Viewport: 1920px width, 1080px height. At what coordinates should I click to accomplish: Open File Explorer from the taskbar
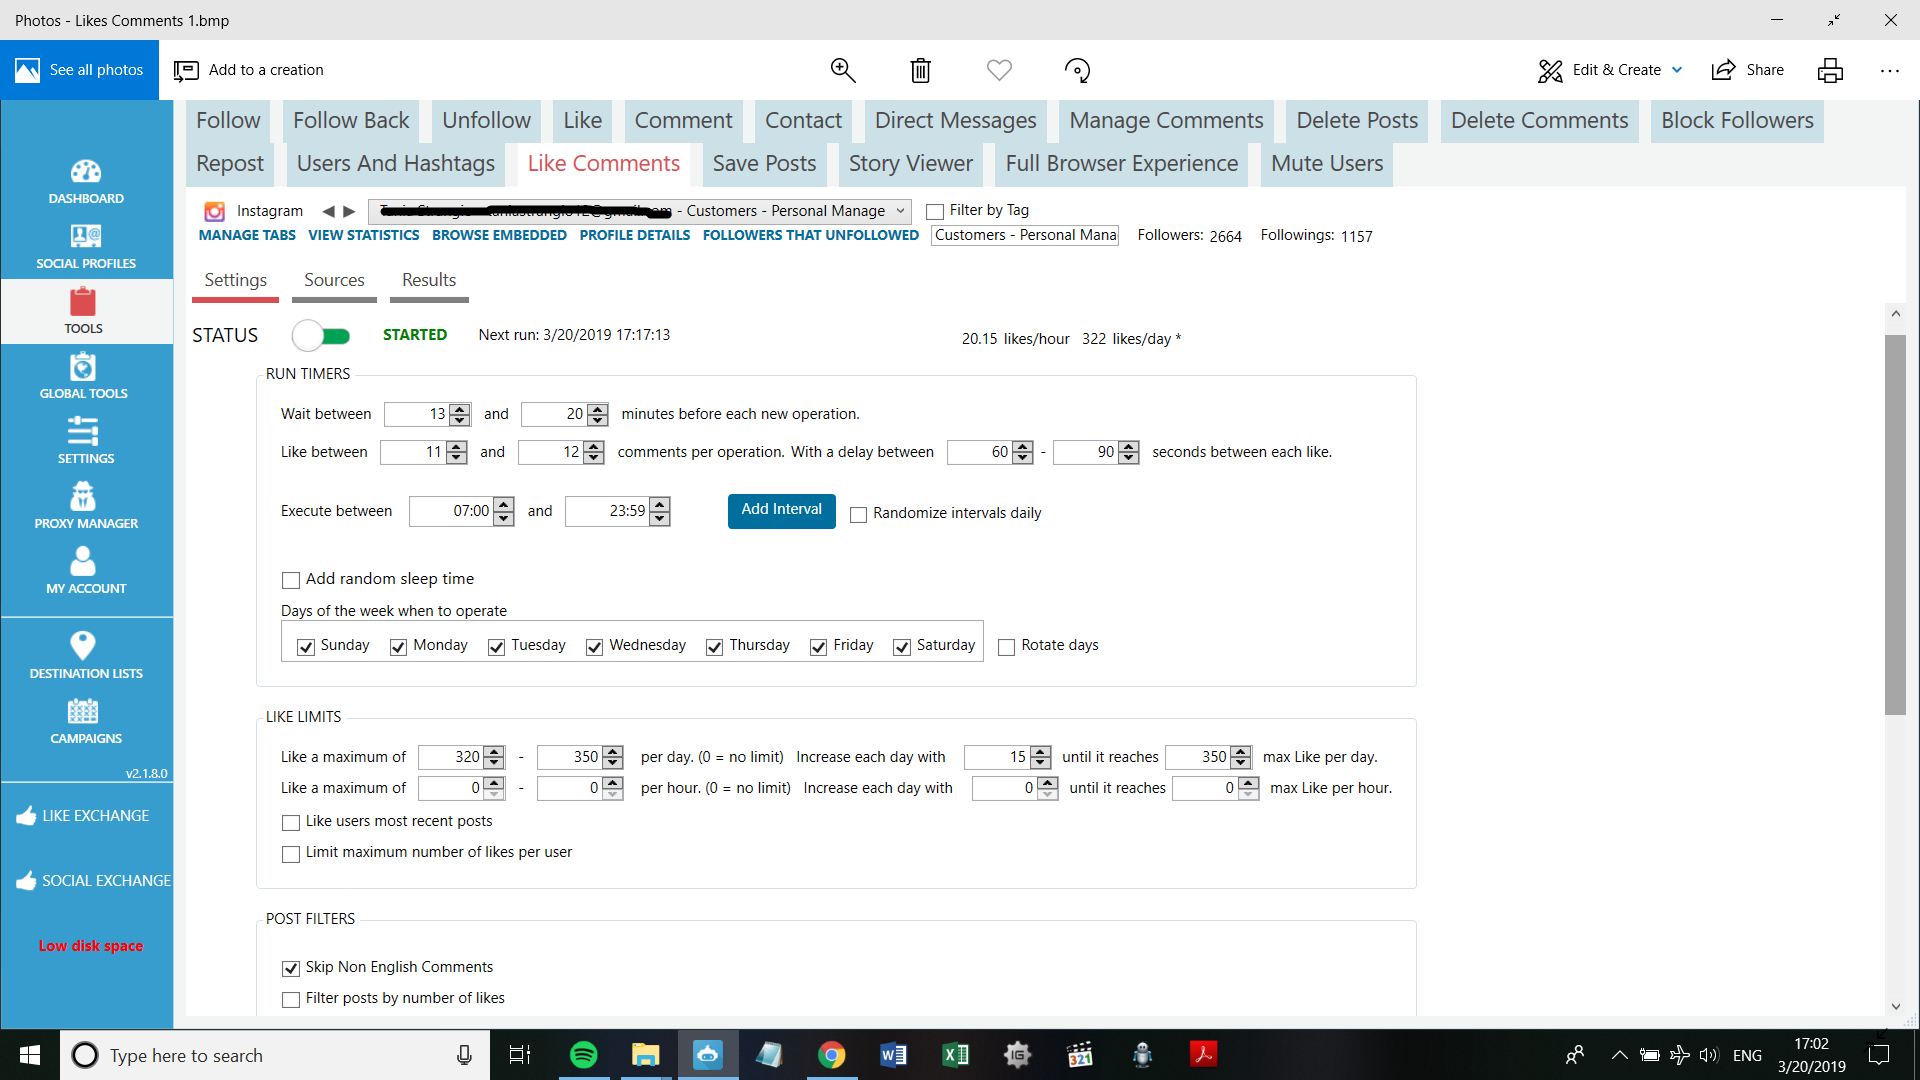645,1055
